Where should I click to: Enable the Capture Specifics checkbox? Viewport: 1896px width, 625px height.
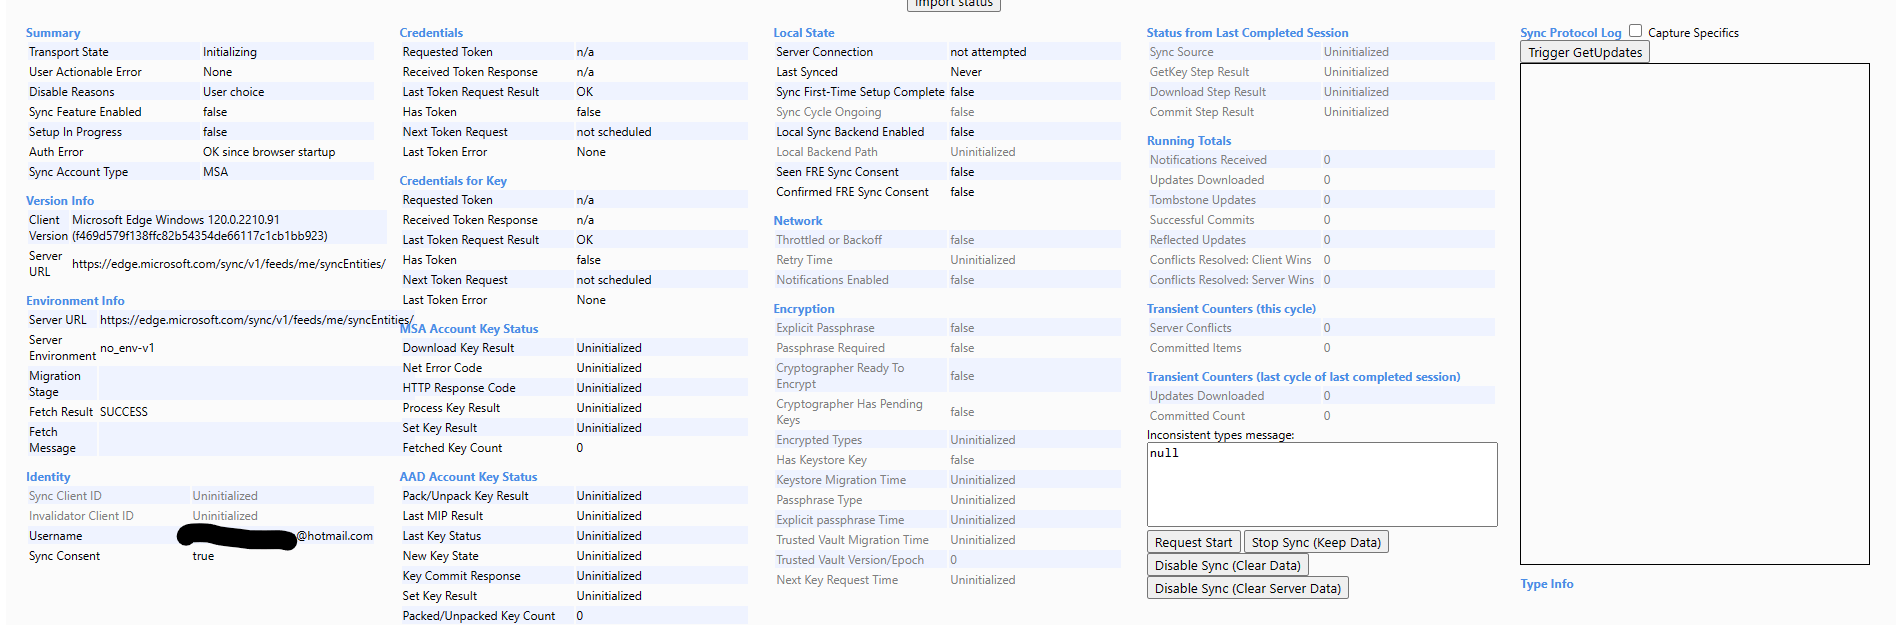pyautogui.click(x=1635, y=31)
